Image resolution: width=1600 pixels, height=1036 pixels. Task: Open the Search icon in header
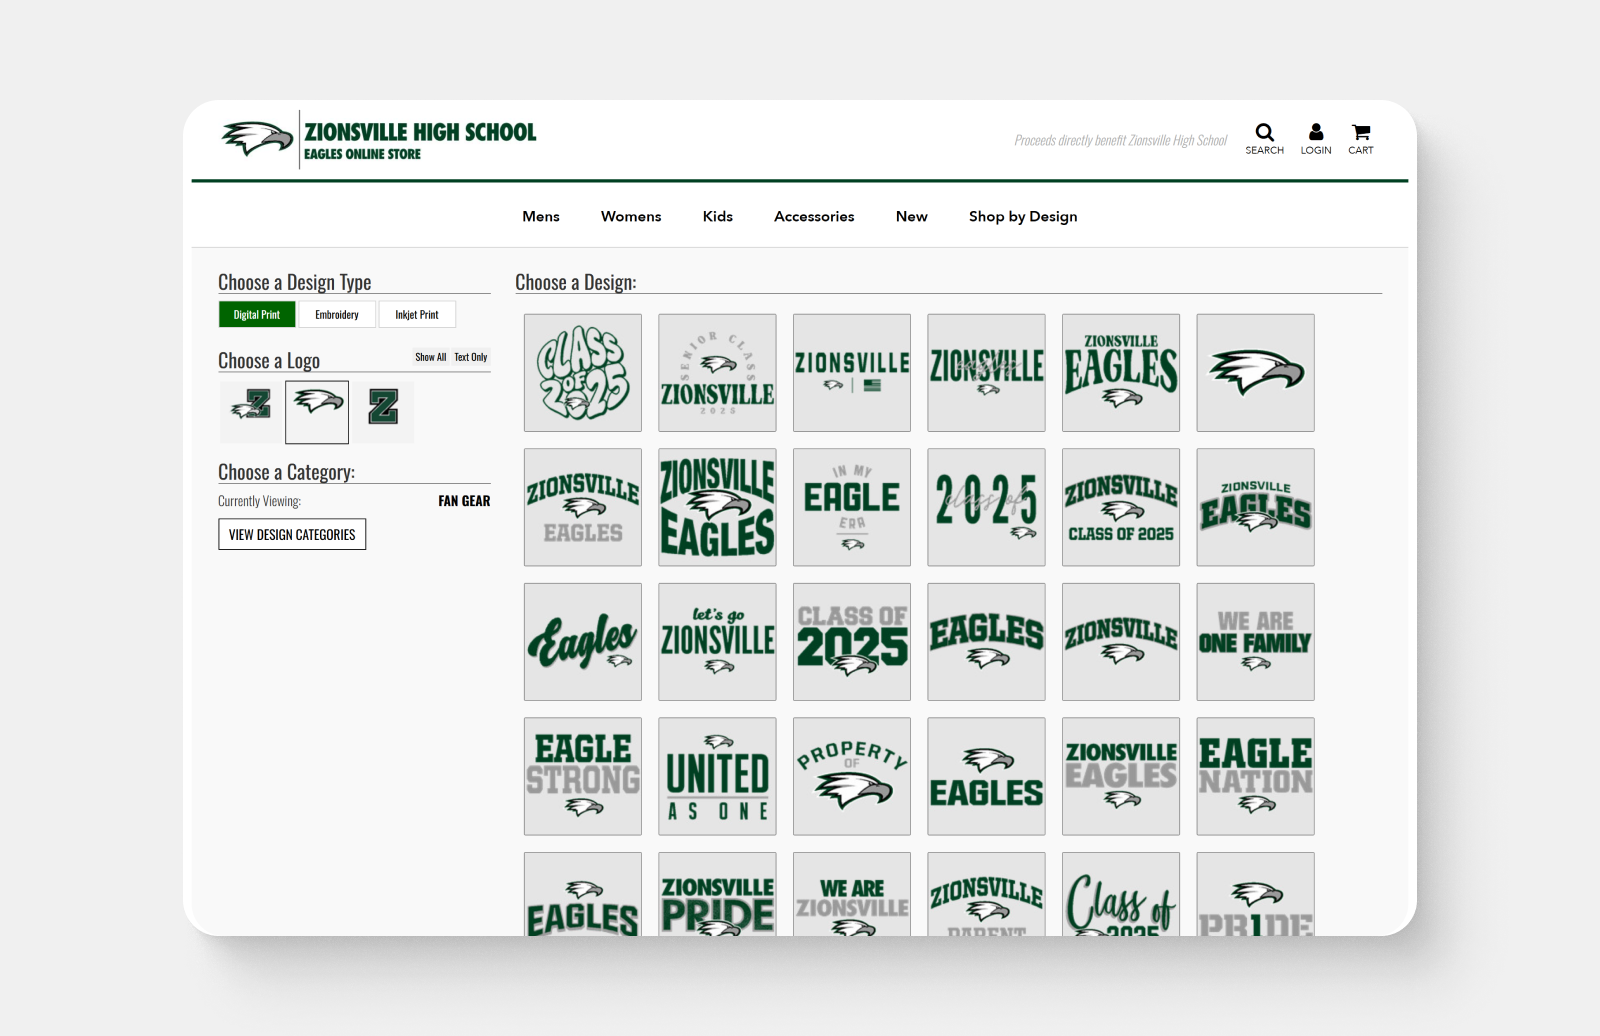[x=1264, y=138]
